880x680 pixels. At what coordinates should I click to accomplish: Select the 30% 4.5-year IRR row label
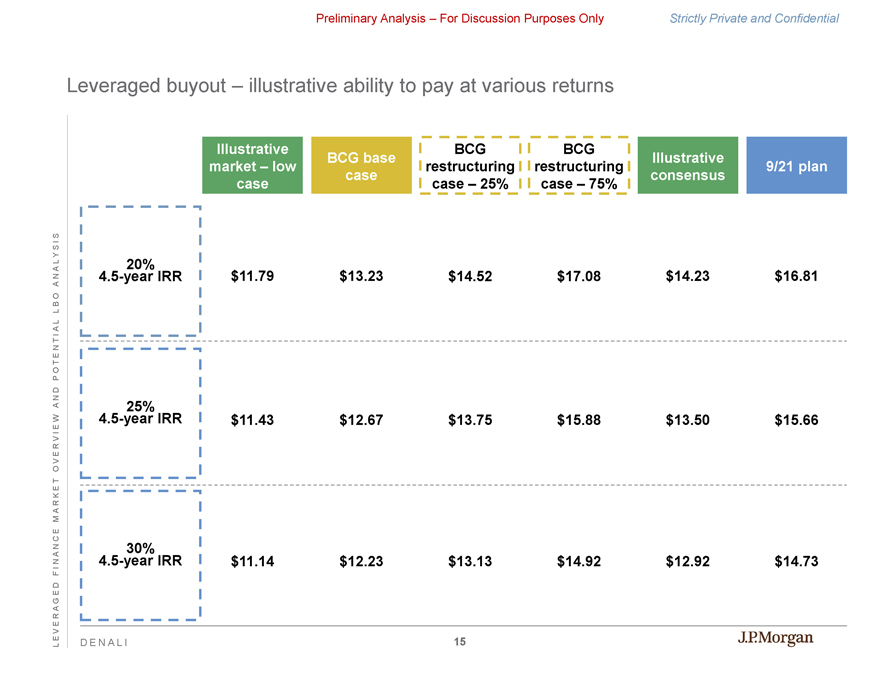[140, 555]
